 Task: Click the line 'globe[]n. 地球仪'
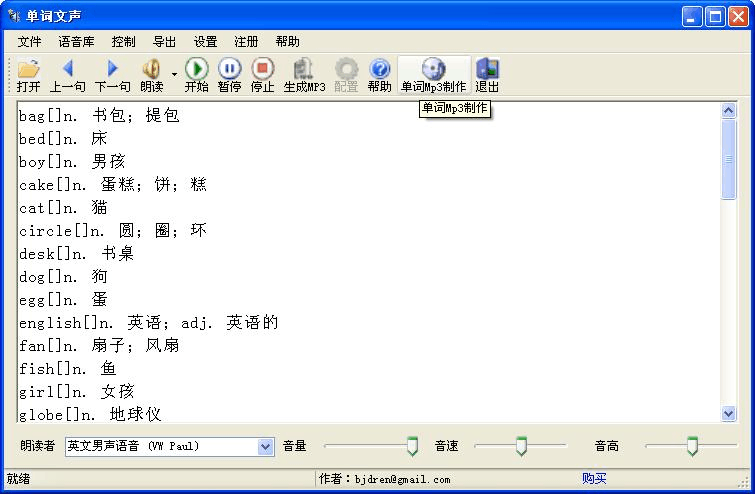pos(90,415)
